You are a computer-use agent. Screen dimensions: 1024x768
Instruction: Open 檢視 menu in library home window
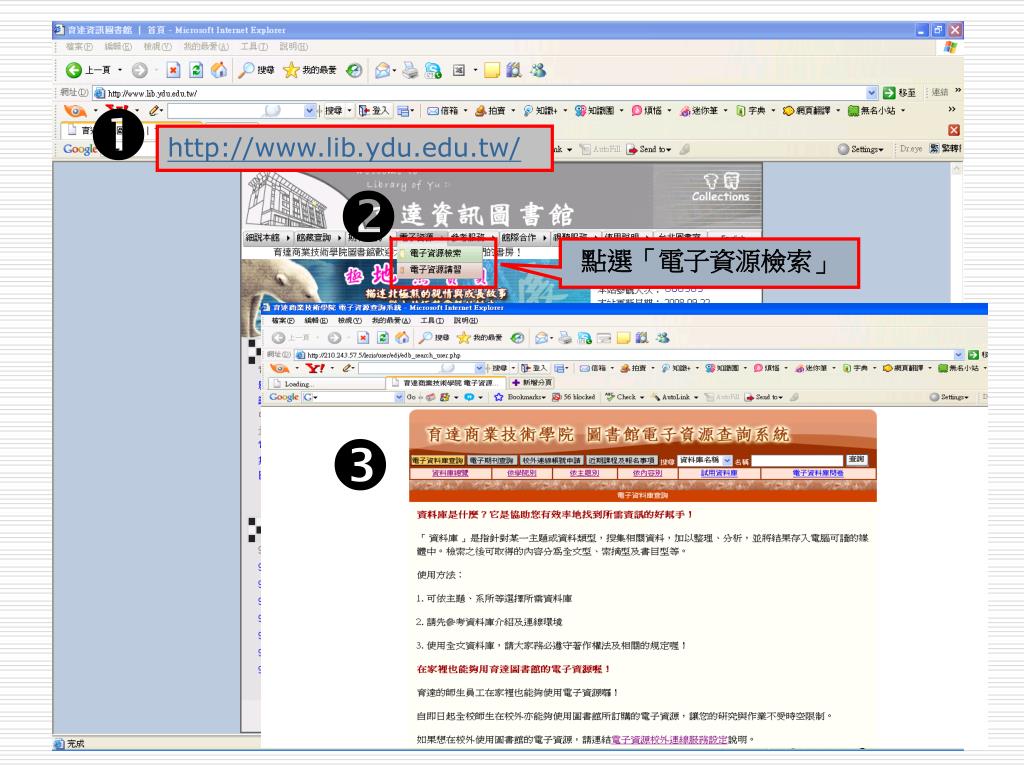tap(157, 47)
